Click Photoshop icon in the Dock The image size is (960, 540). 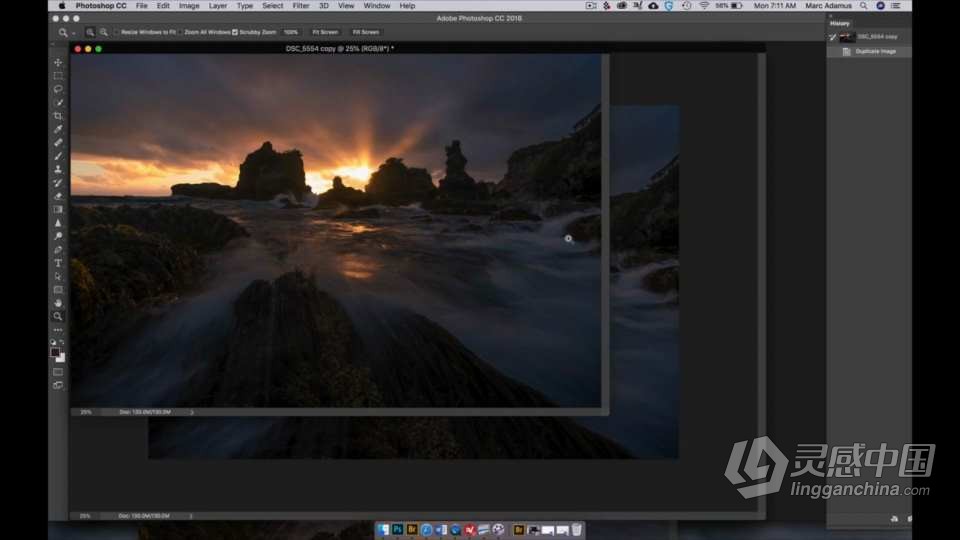[x=398, y=530]
